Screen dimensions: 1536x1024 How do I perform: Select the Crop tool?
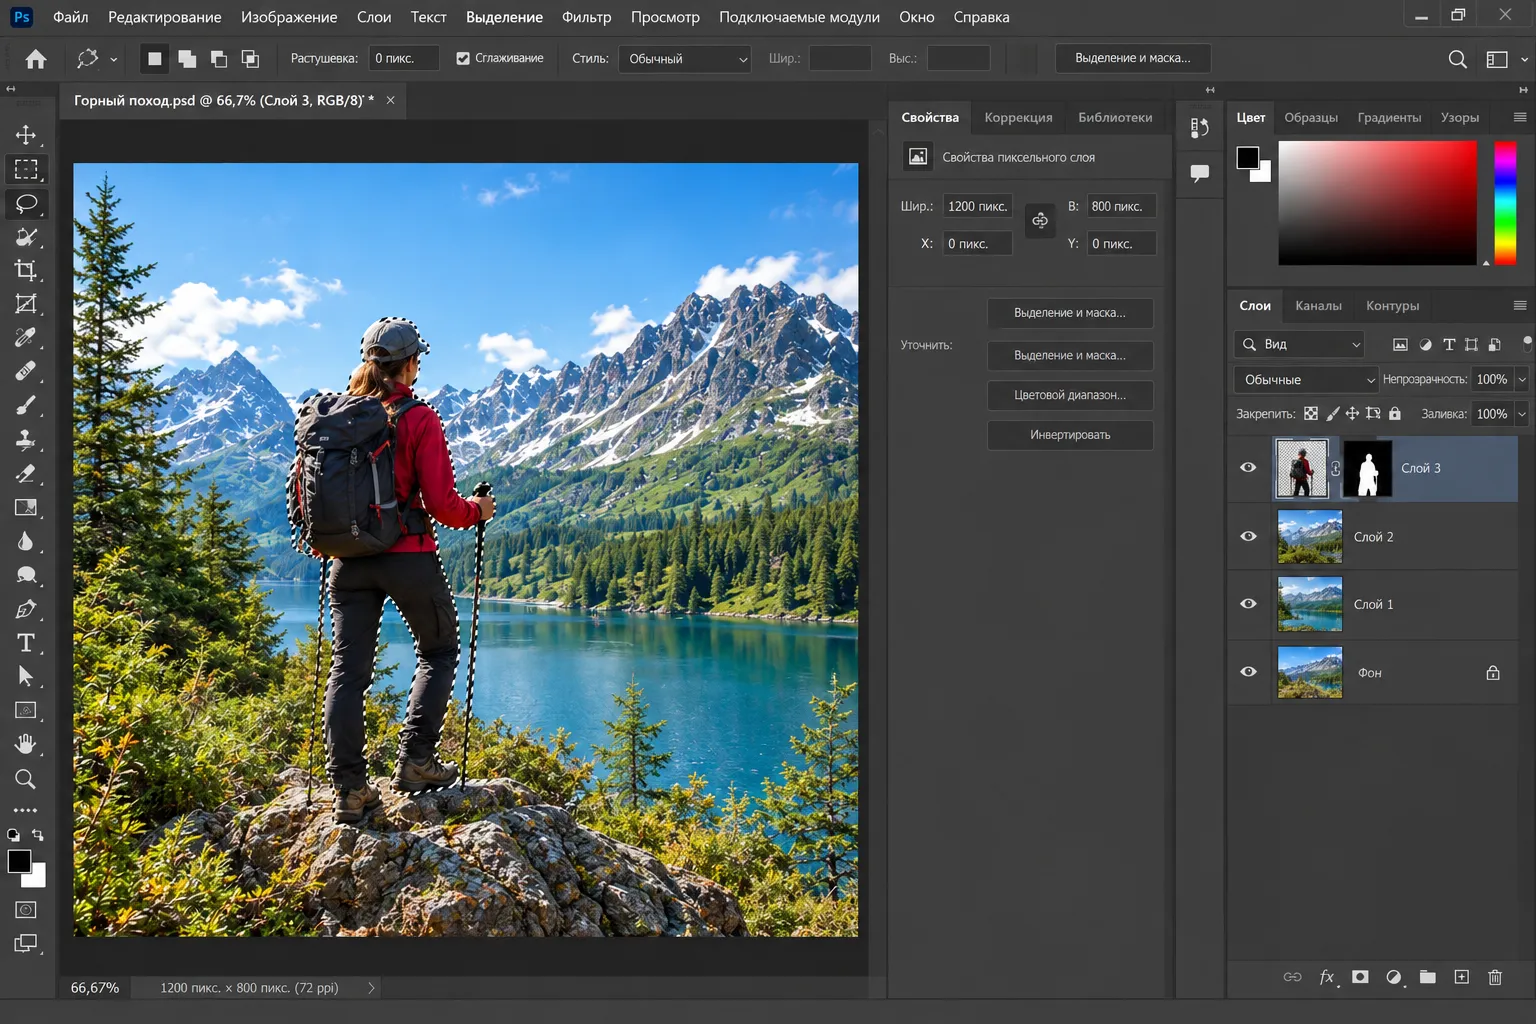[x=26, y=270]
